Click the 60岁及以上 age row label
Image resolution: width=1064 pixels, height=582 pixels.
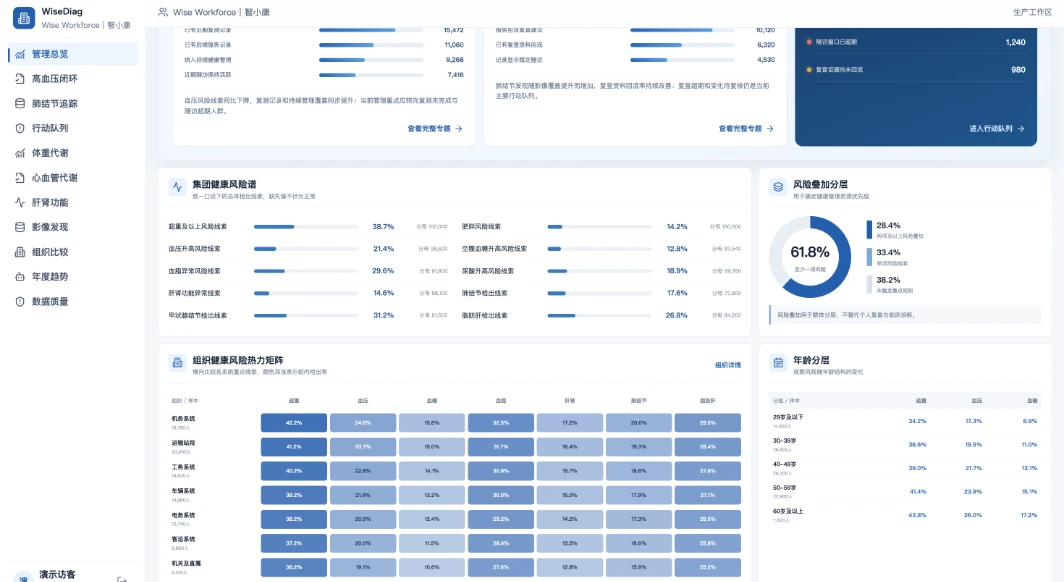788,511
